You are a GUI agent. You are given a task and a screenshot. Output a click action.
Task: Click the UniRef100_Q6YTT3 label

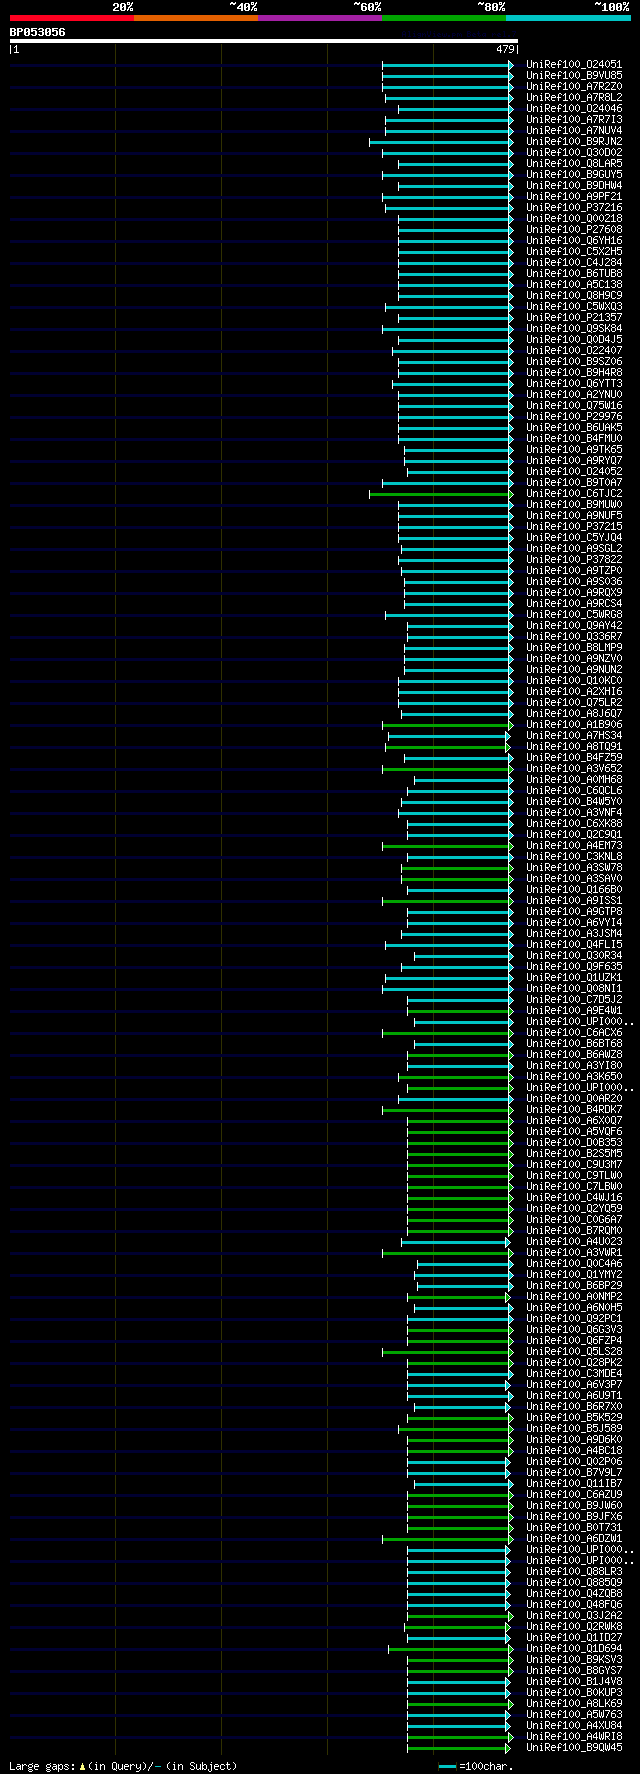pyautogui.click(x=574, y=383)
